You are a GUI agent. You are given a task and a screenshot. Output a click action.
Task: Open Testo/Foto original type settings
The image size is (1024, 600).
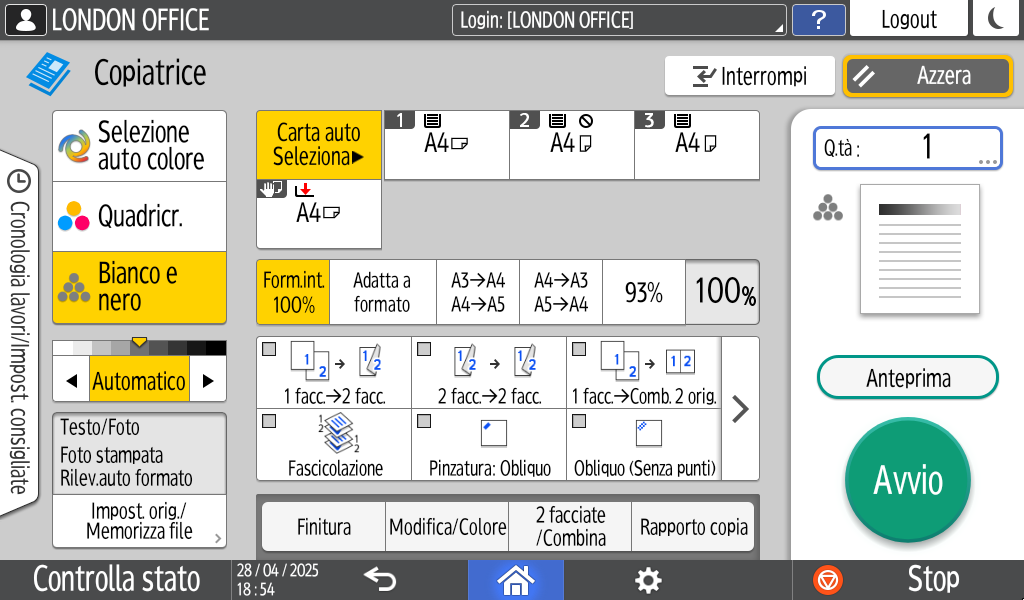140,453
